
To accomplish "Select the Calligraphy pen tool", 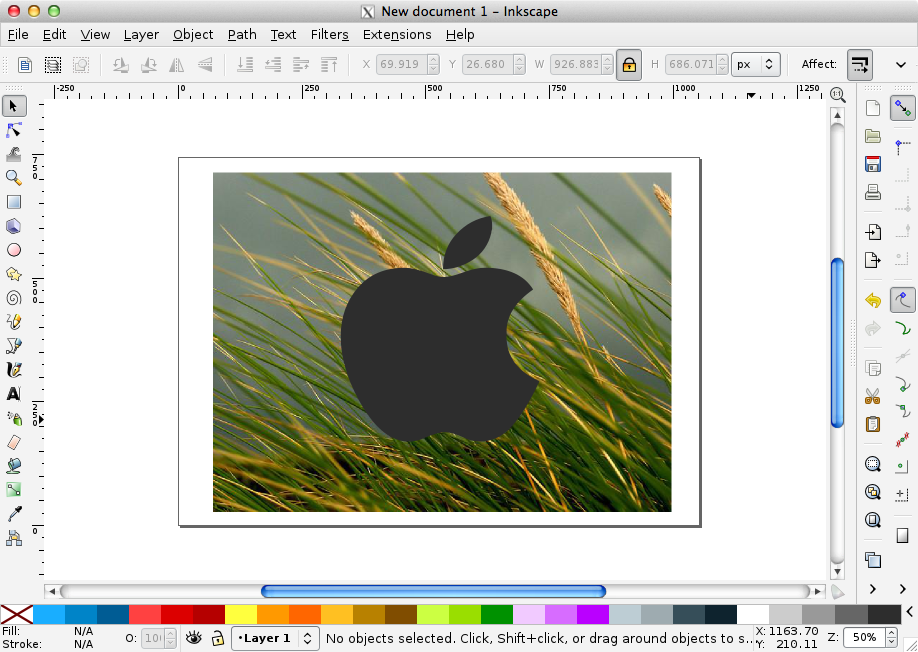I will (x=14, y=370).
